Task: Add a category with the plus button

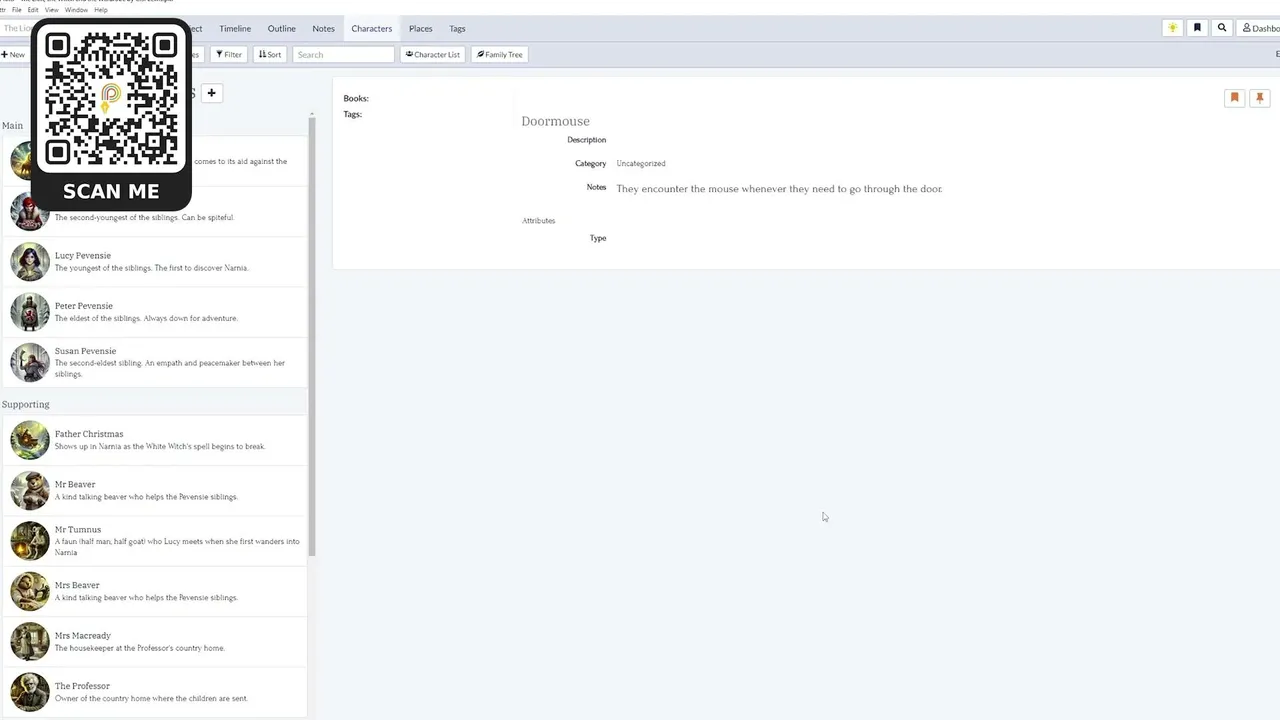Action: (x=211, y=93)
